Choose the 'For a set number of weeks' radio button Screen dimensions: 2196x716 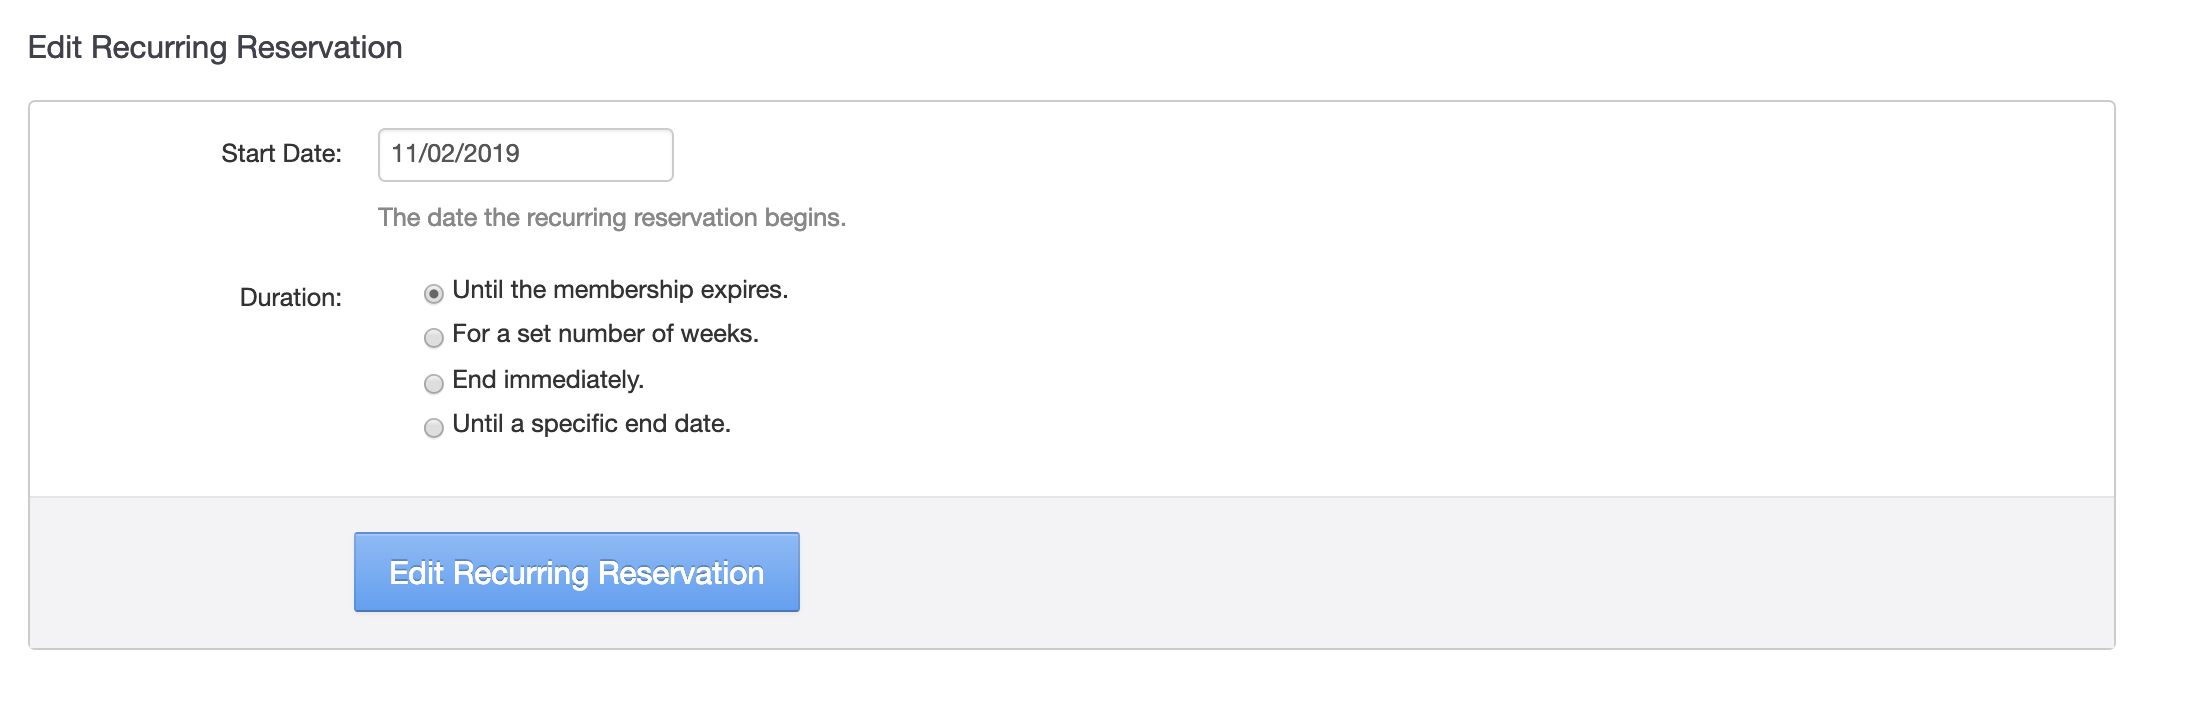(433, 338)
